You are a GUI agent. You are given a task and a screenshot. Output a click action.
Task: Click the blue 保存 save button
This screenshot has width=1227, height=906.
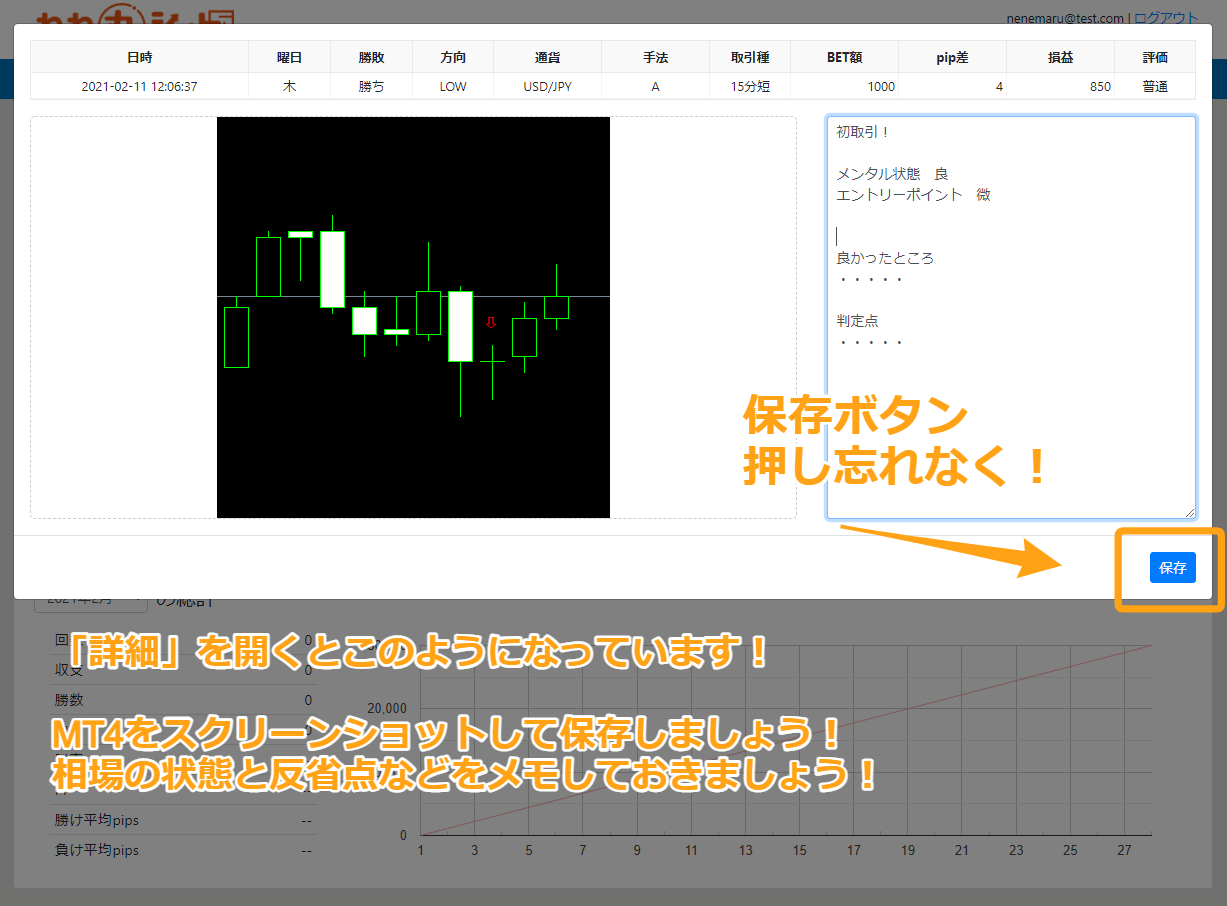(1172, 567)
